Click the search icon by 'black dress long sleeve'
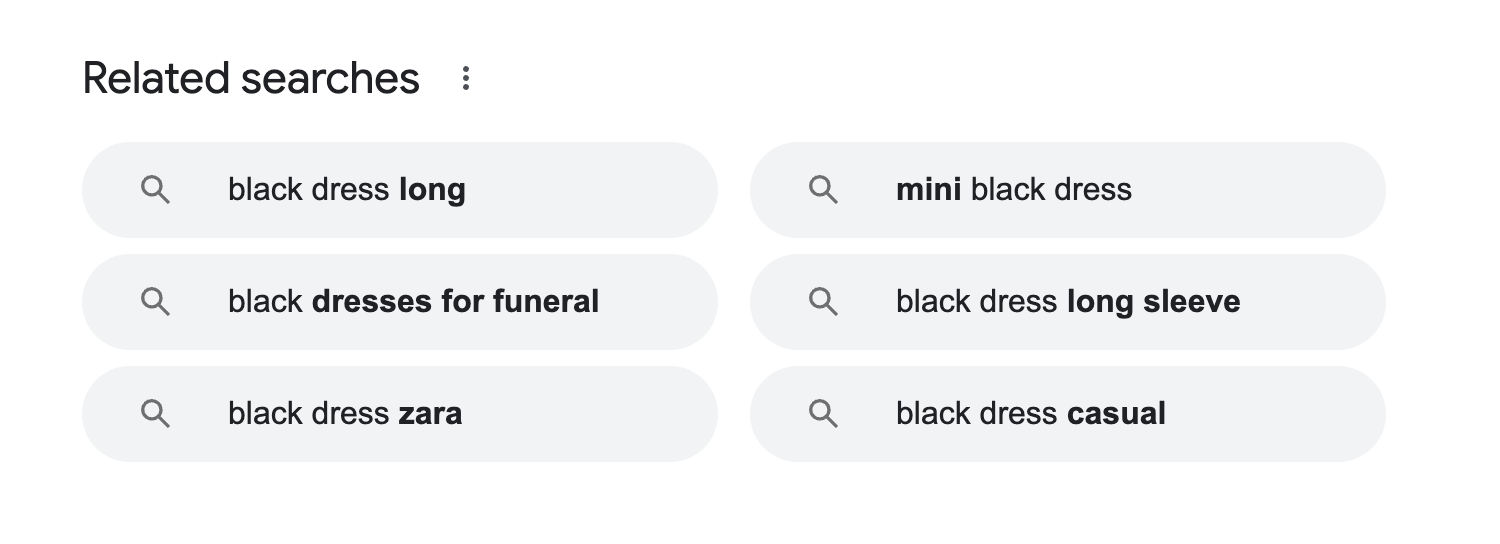 (823, 302)
